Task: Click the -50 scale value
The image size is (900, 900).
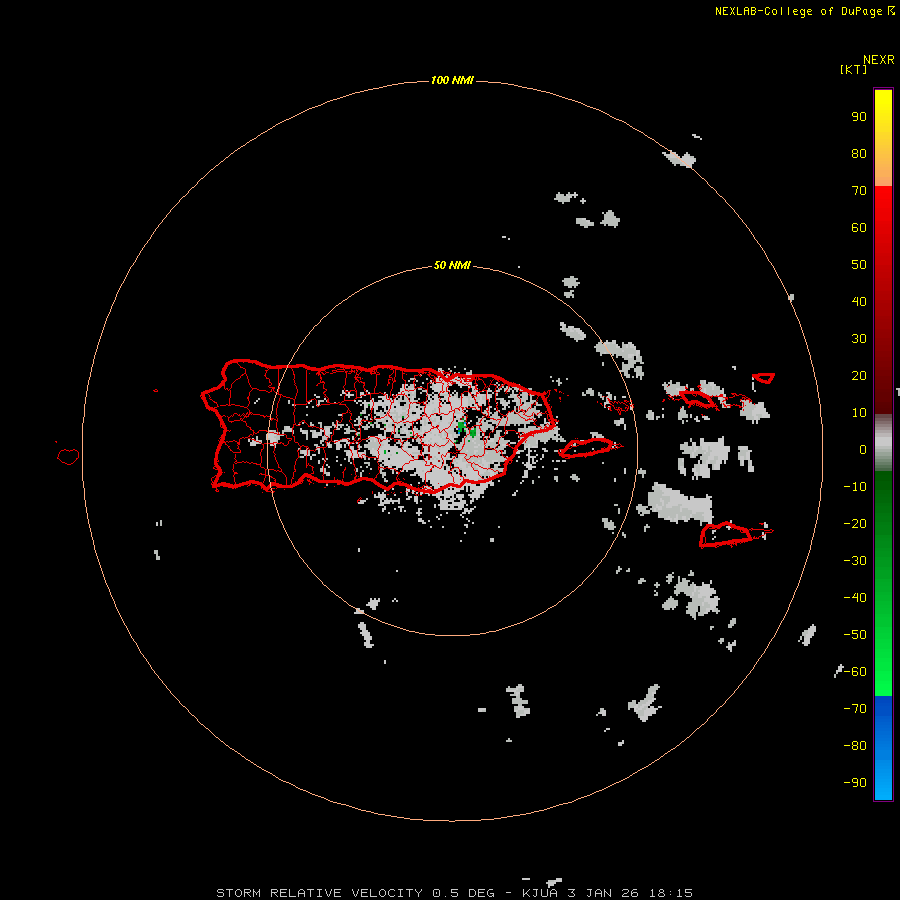Action: pyautogui.click(x=855, y=635)
